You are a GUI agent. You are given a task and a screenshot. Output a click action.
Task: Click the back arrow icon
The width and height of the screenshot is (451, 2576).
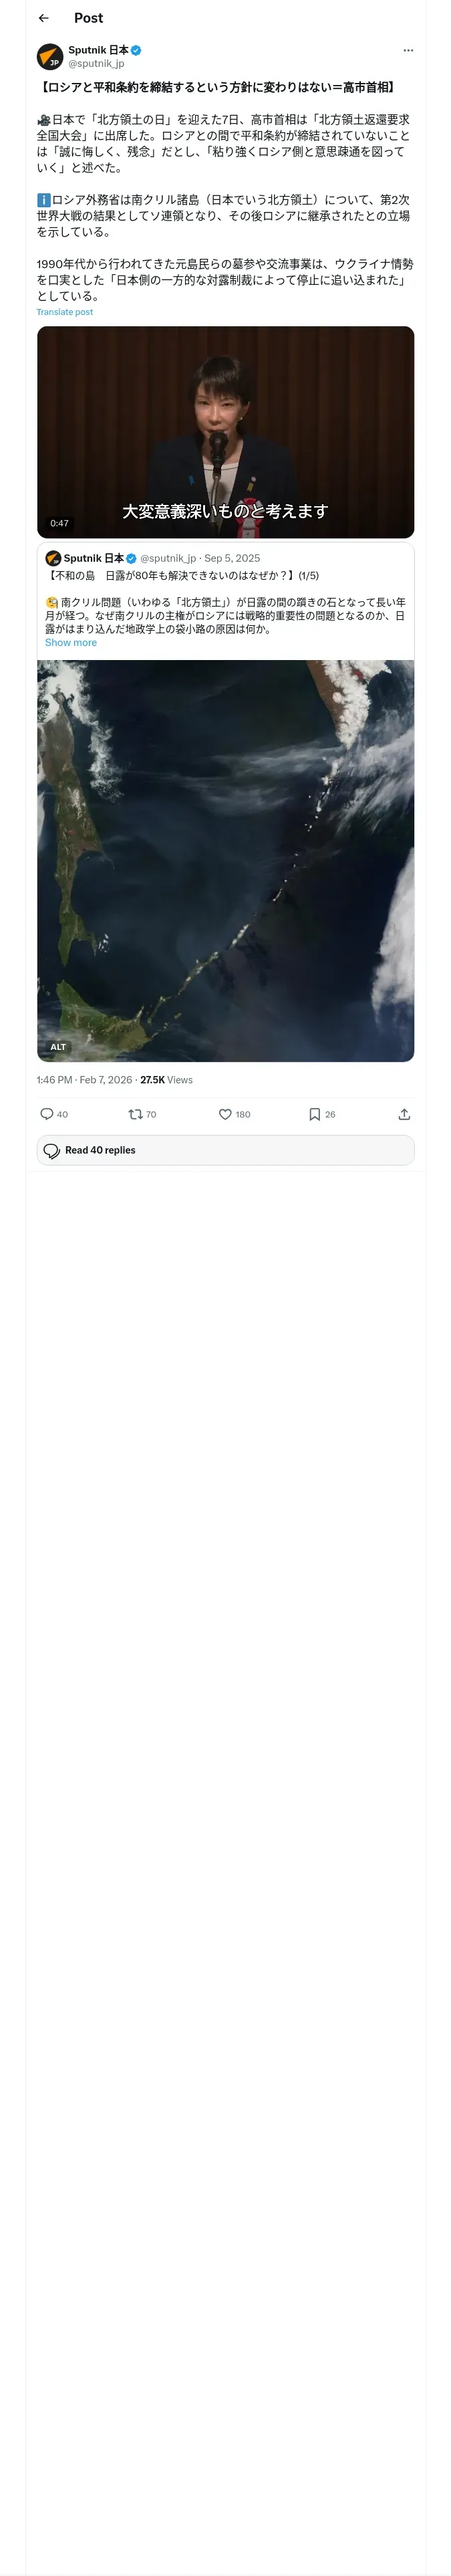[43, 18]
